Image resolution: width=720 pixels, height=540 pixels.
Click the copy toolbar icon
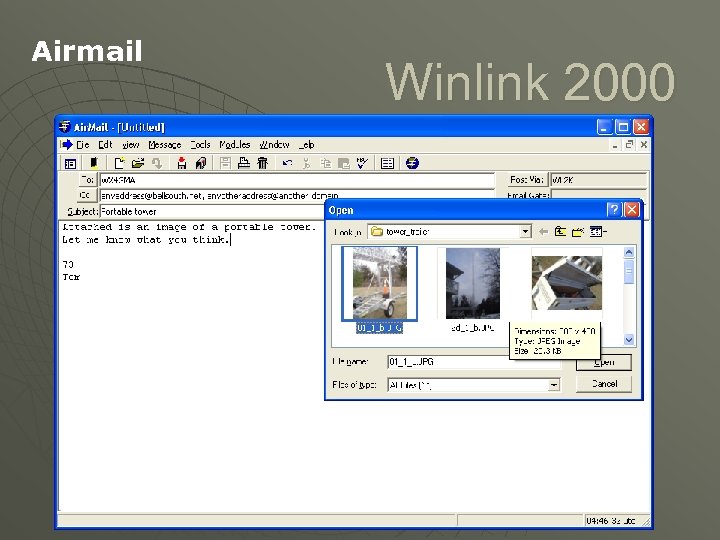tap(326, 163)
